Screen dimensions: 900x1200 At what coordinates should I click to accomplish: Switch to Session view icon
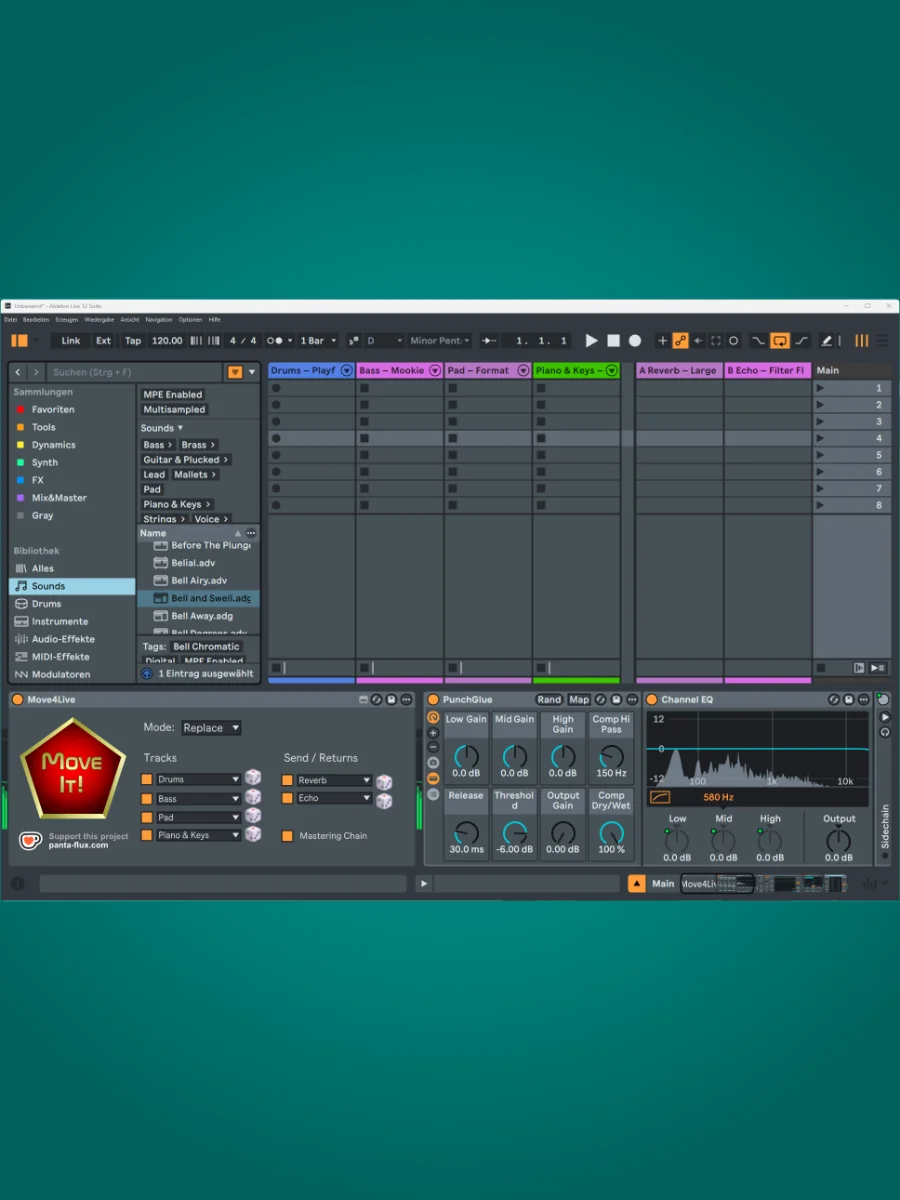coord(861,340)
